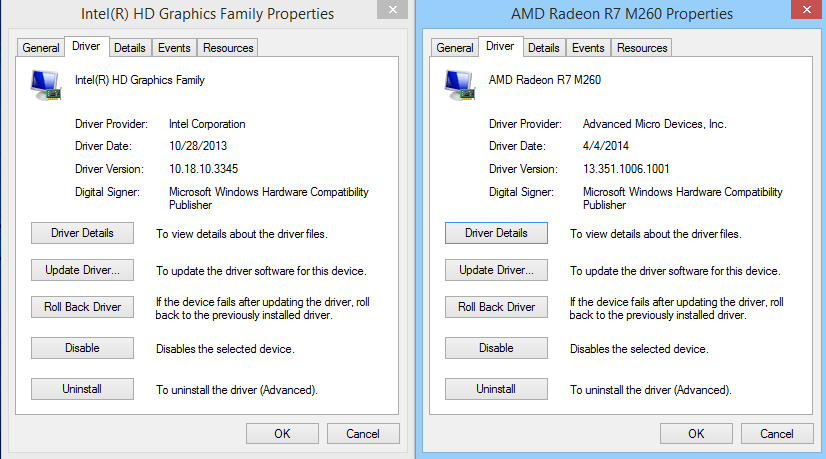
Task: Uninstall the Intel HD Graphics driver
Action: [x=82, y=389]
